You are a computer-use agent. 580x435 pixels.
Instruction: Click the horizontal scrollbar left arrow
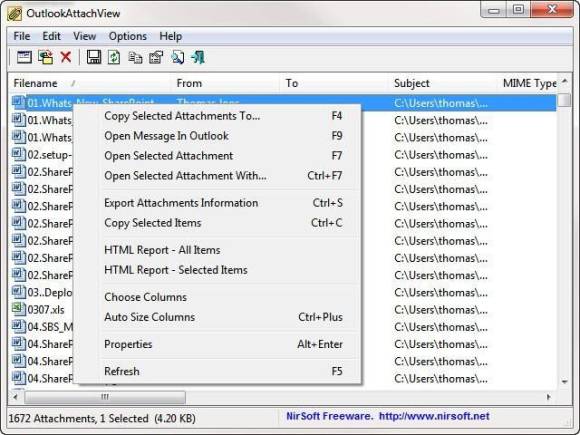coord(16,397)
